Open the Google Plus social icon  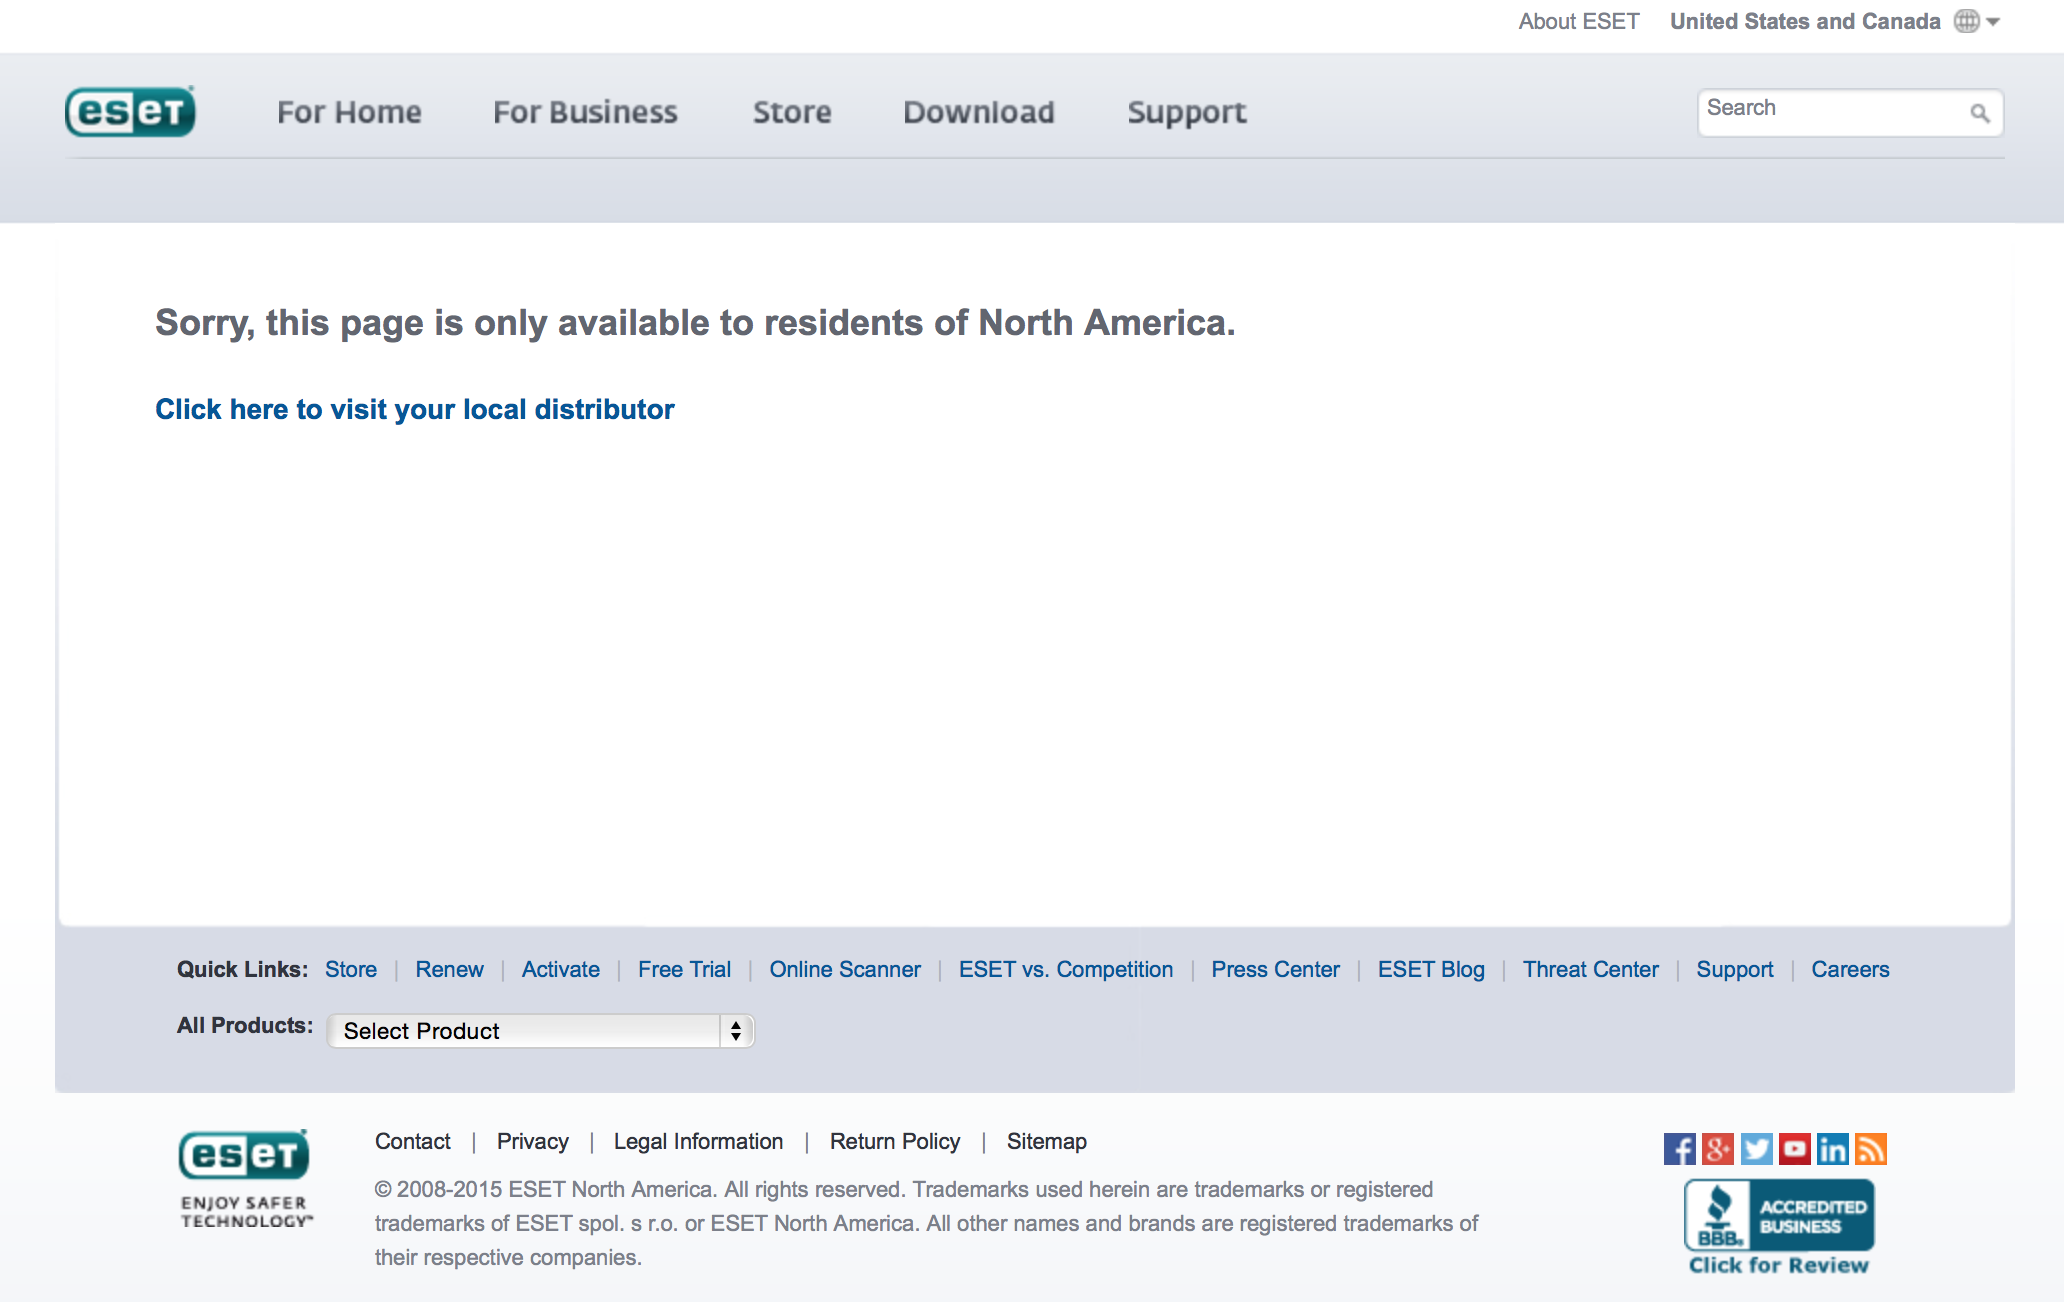1717,1149
